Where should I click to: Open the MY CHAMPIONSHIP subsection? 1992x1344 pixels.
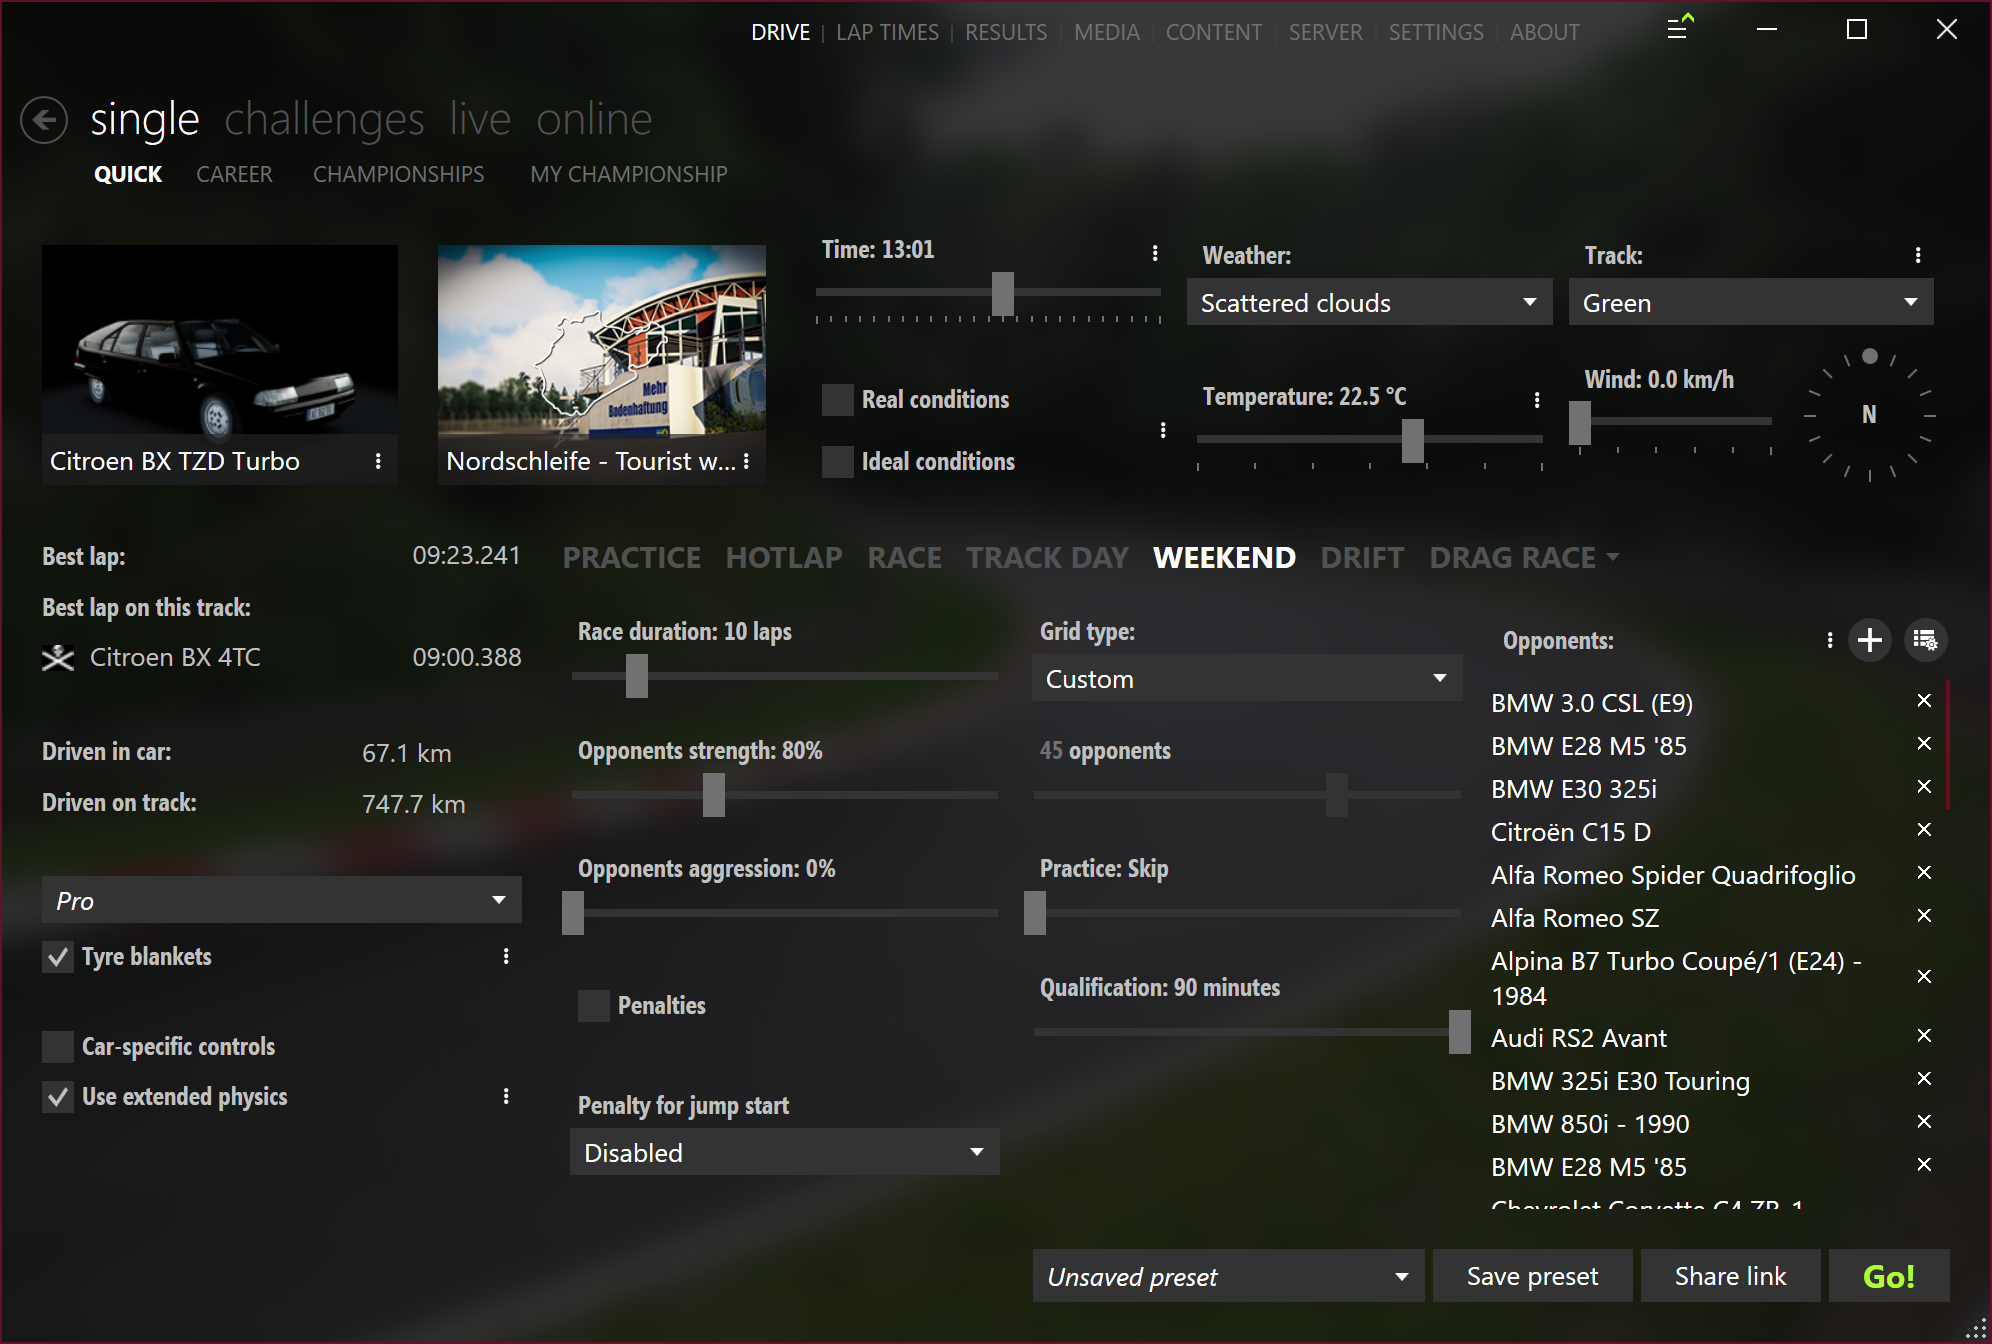point(628,174)
